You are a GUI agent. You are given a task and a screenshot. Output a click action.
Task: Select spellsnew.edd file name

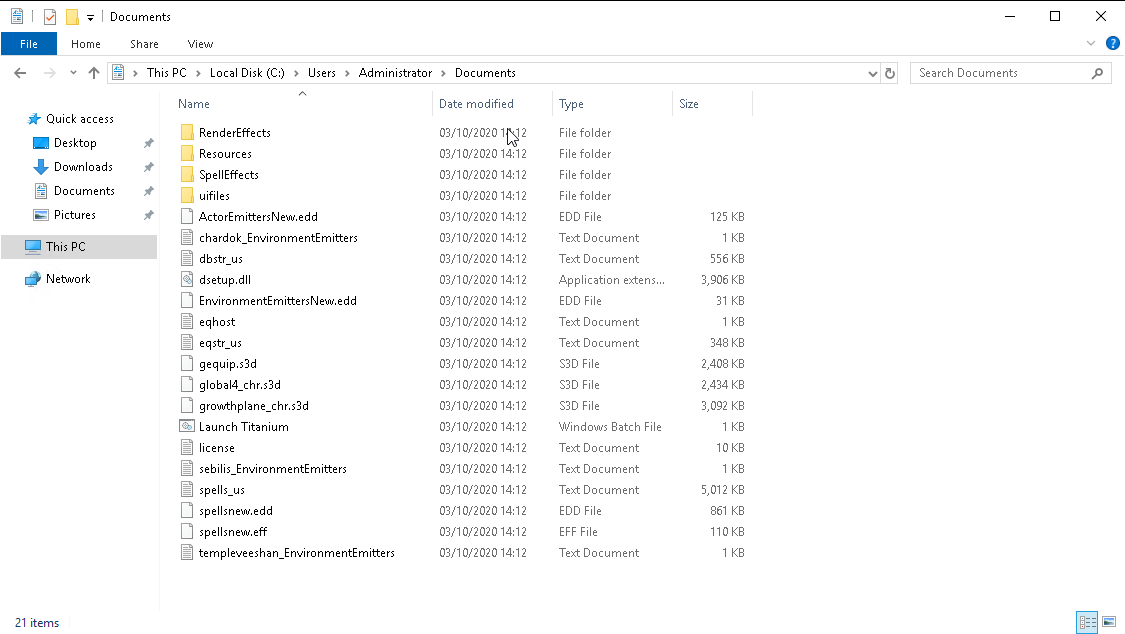pos(235,511)
